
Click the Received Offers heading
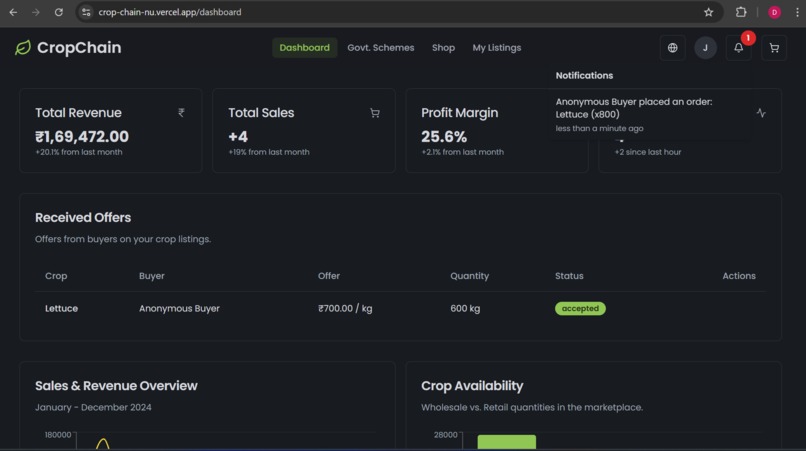tap(83, 218)
